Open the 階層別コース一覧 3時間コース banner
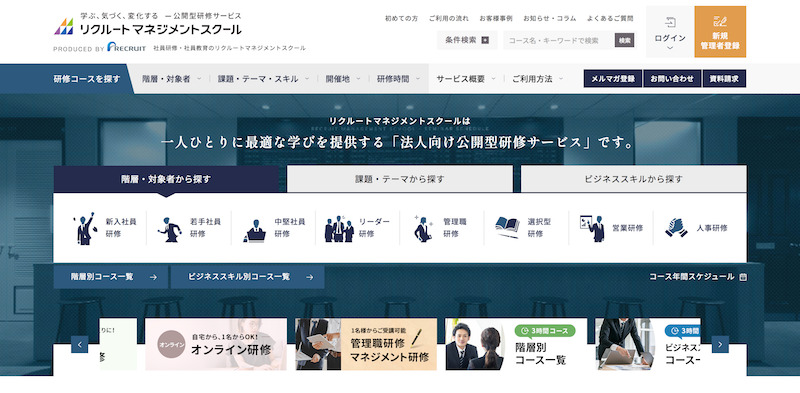Viewport: 800px width, 393px height. tap(516, 344)
